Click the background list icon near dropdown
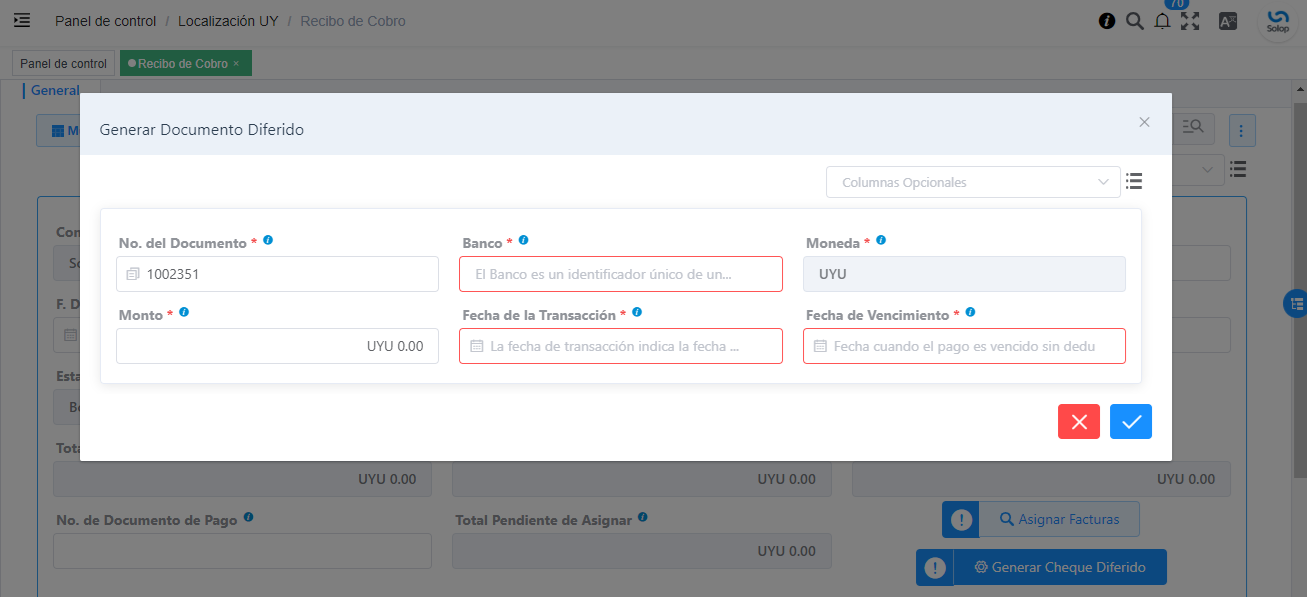The width and height of the screenshot is (1307, 597). coord(1238,169)
